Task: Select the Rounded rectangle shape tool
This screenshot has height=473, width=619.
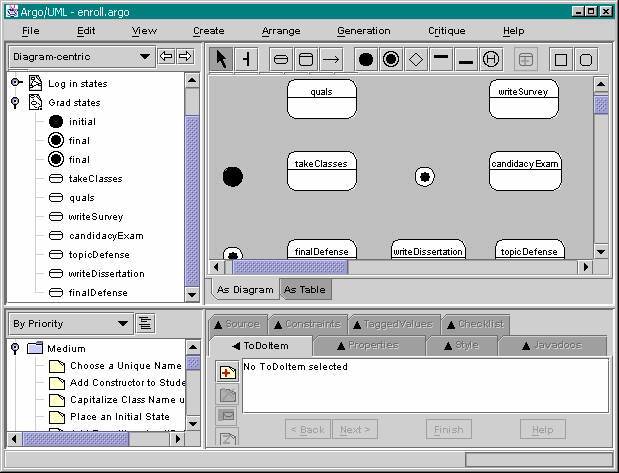Action: click(586, 60)
